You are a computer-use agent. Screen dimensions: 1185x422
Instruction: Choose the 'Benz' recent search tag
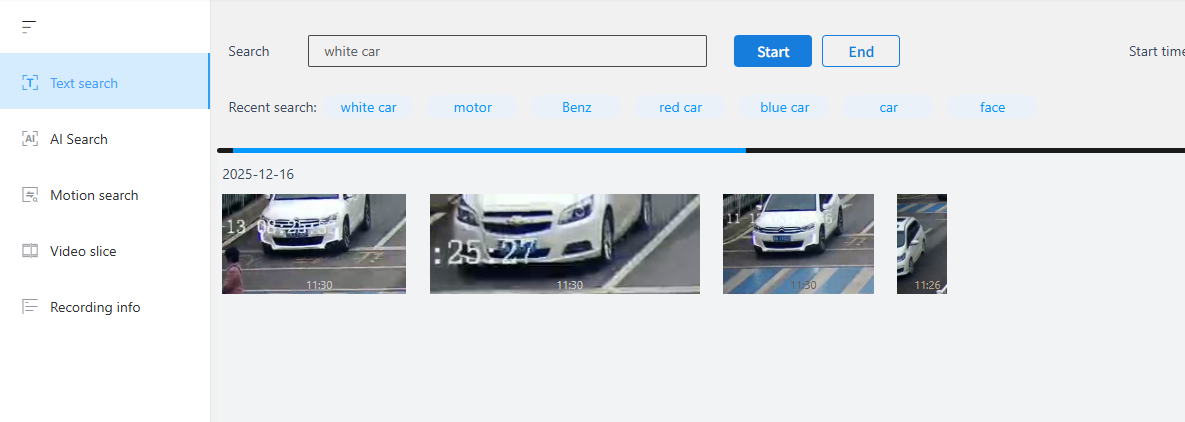576,107
